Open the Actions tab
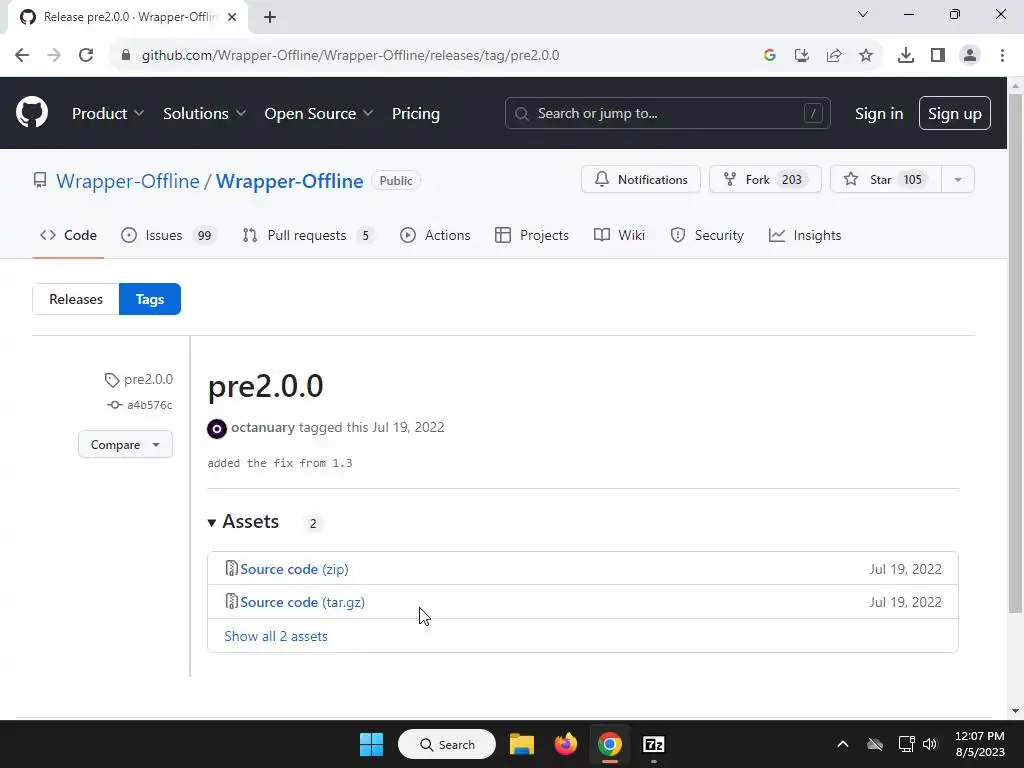The height and width of the screenshot is (768, 1024). pyautogui.click(x=435, y=235)
